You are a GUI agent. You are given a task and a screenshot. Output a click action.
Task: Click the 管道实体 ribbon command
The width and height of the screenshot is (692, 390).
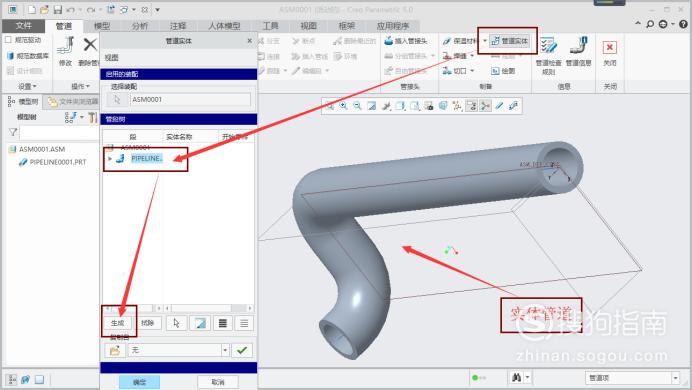coord(510,41)
